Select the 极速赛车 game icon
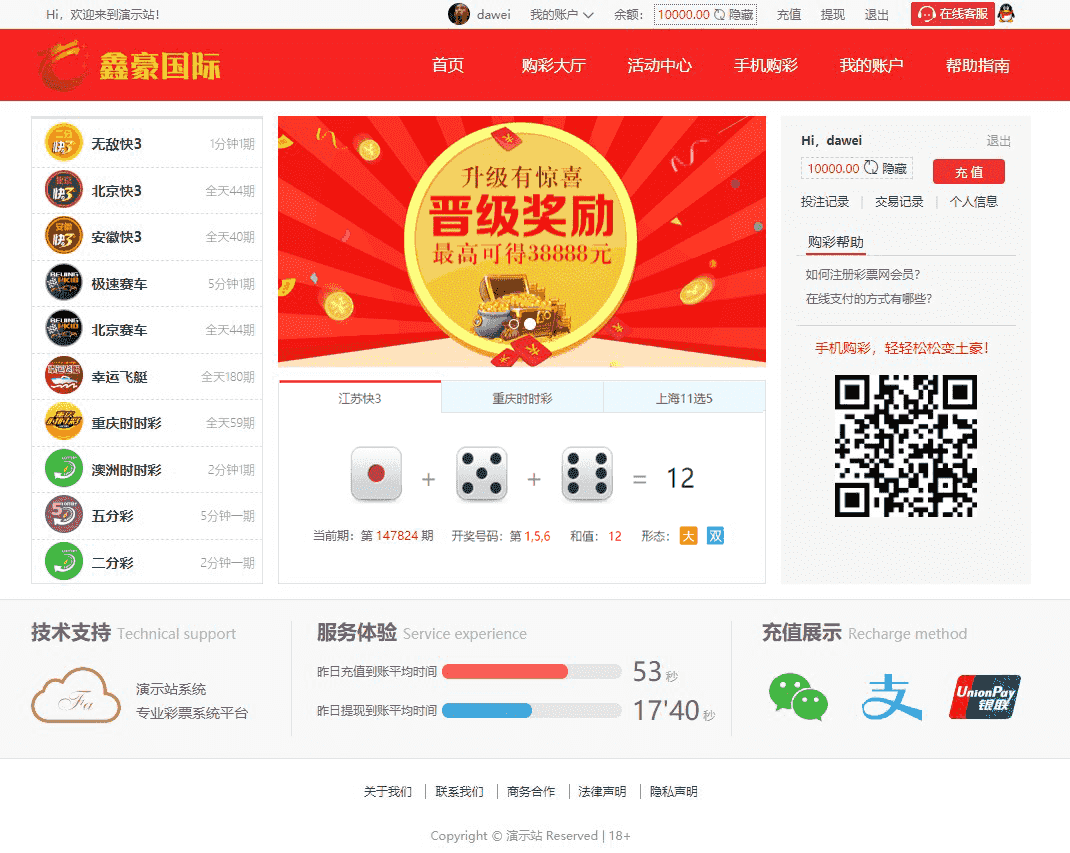The height and width of the screenshot is (853, 1070). 63,283
